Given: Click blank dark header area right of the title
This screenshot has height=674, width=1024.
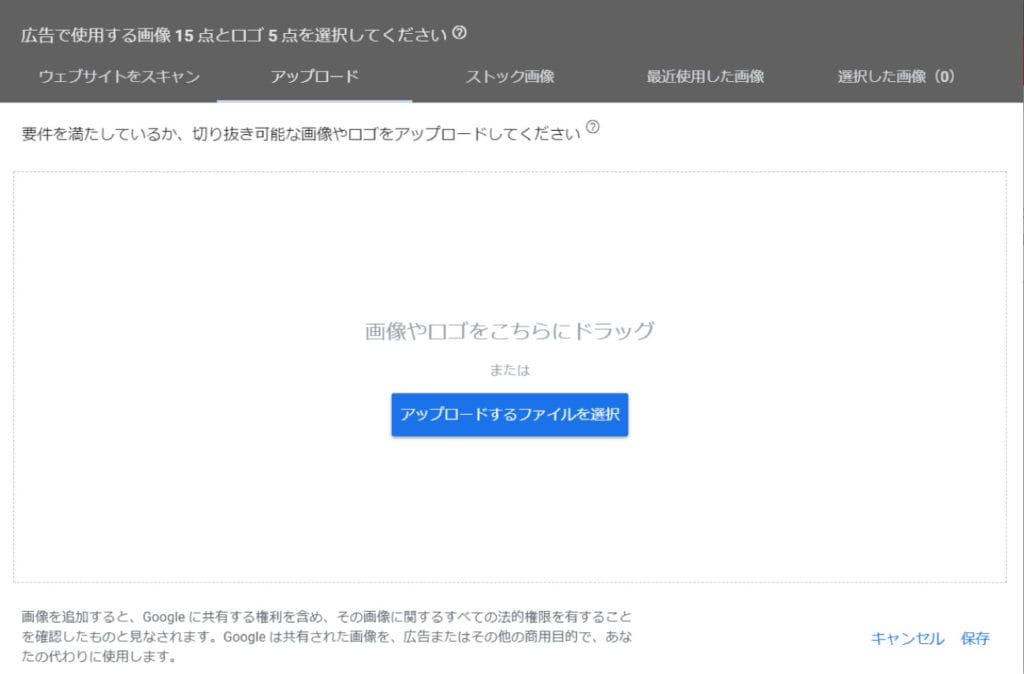Looking at the screenshot, I should 750,33.
